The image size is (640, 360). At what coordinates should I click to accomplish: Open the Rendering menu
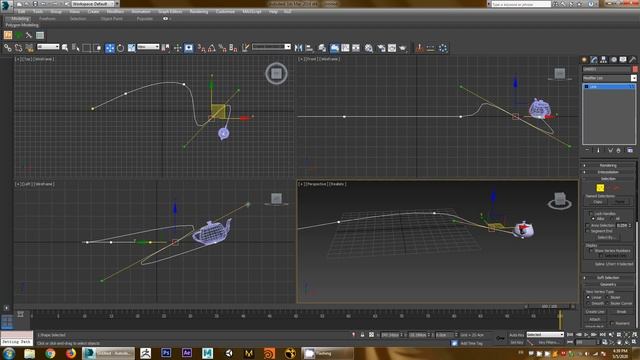click(x=199, y=12)
